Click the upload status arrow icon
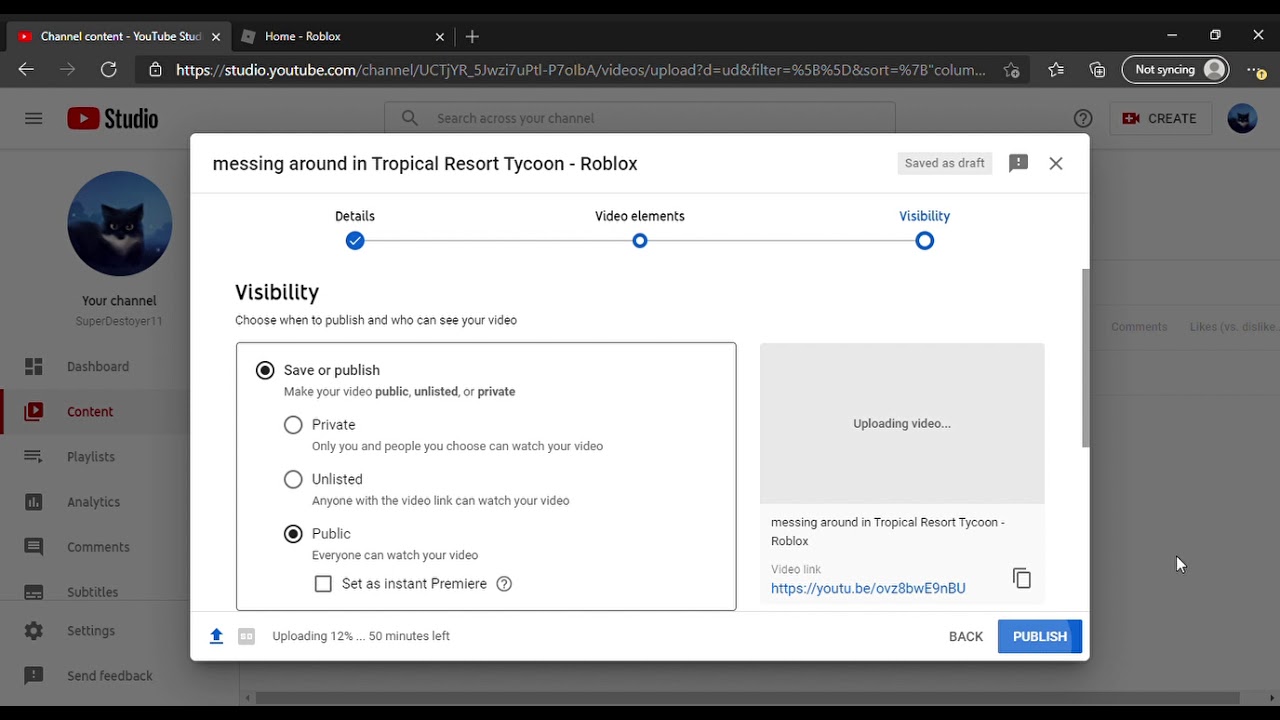 click(216, 636)
